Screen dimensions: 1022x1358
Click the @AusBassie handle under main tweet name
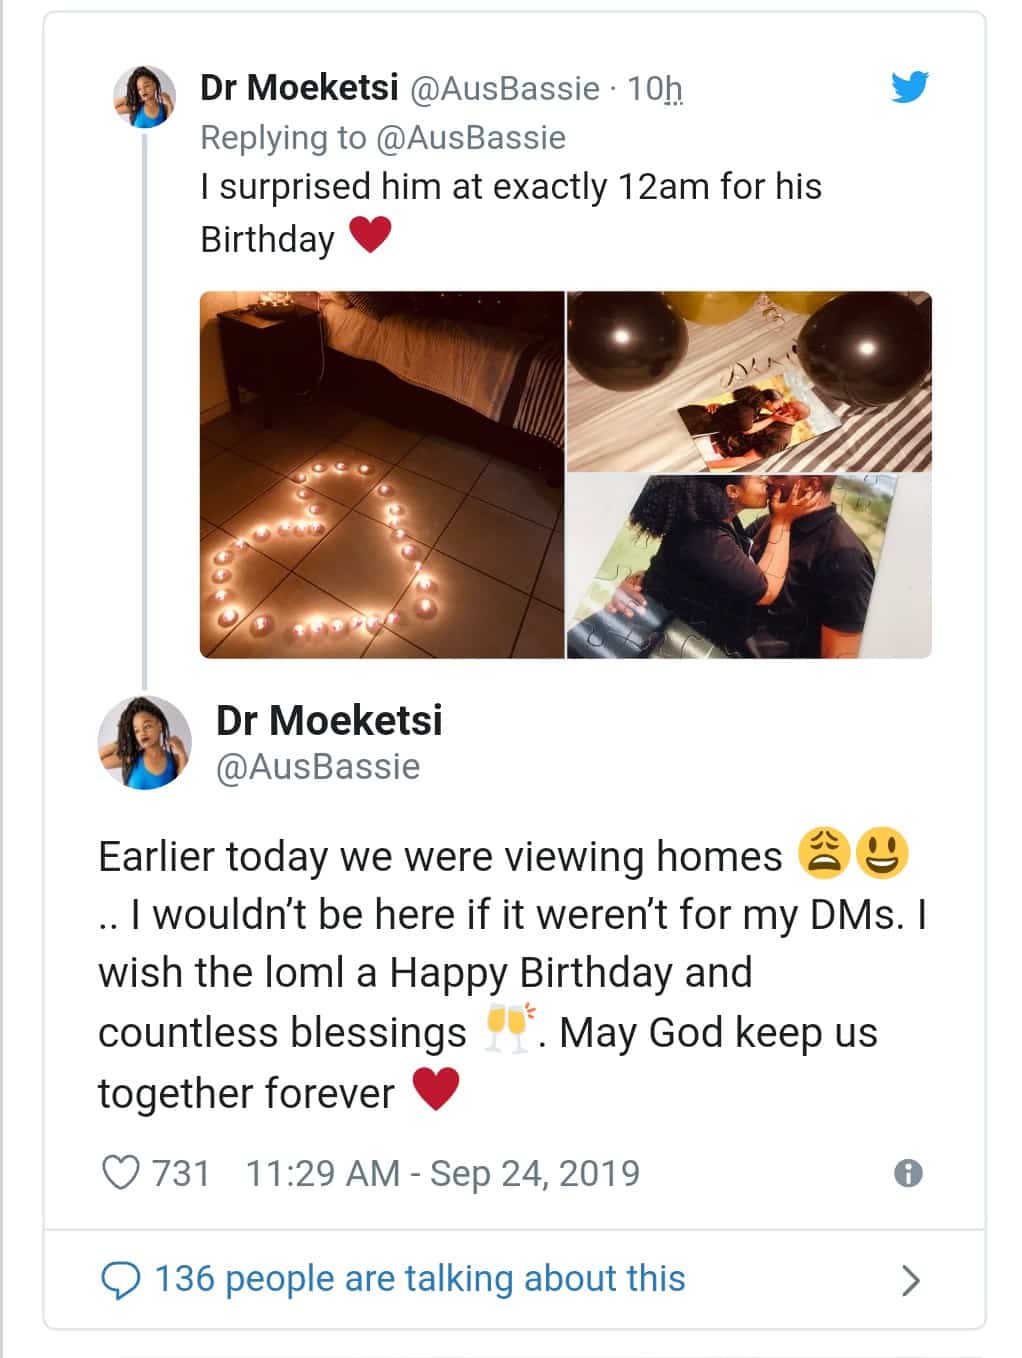(318, 767)
